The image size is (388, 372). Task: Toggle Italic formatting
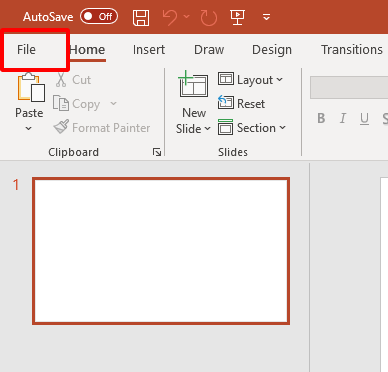coord(343,118)
